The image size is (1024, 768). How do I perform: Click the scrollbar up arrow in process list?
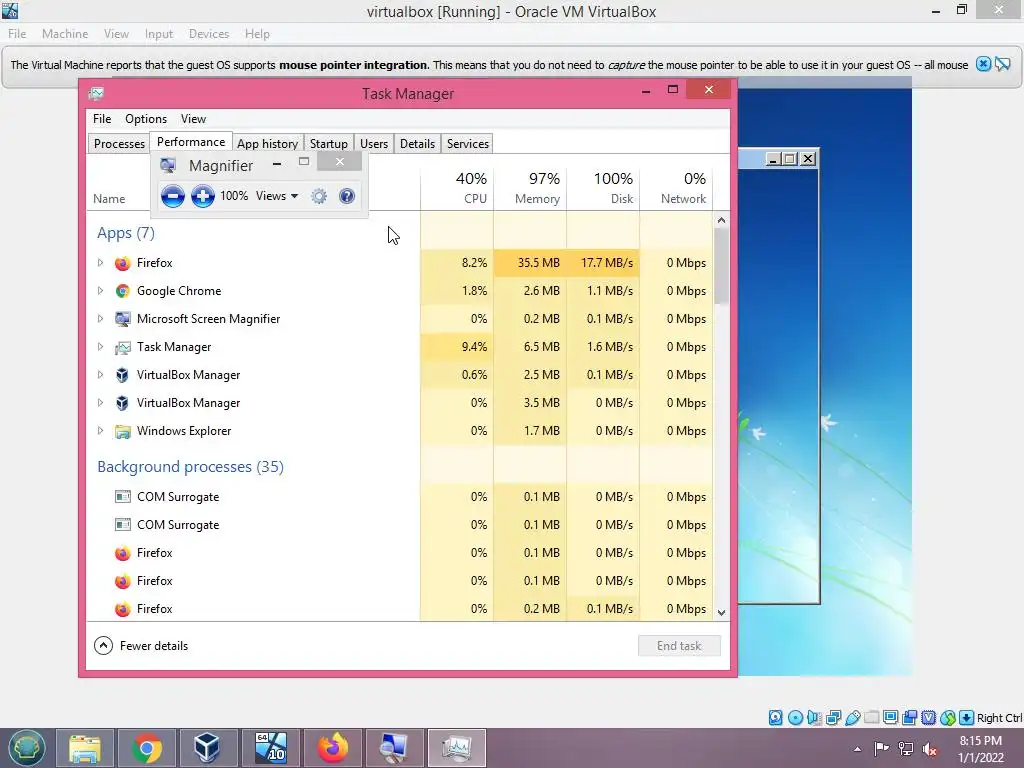click(721, 220)
